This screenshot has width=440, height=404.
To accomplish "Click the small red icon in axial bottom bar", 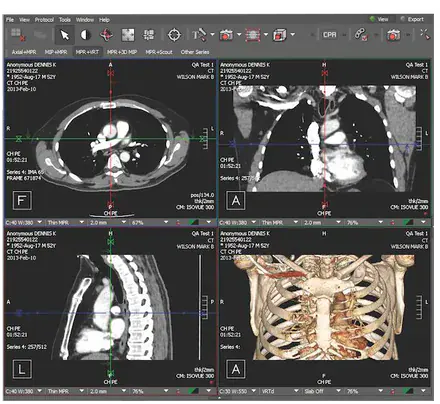I will click(x=178, y=222).
